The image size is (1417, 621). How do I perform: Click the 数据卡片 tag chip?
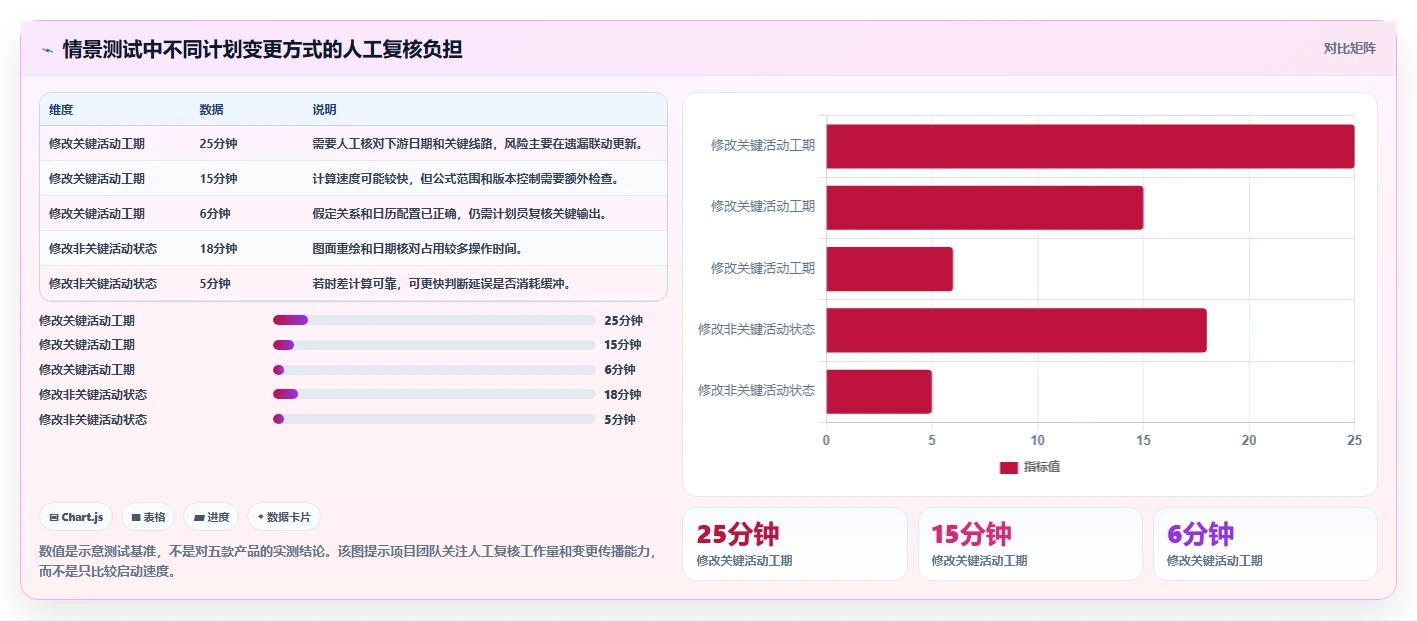click(284, 517)
